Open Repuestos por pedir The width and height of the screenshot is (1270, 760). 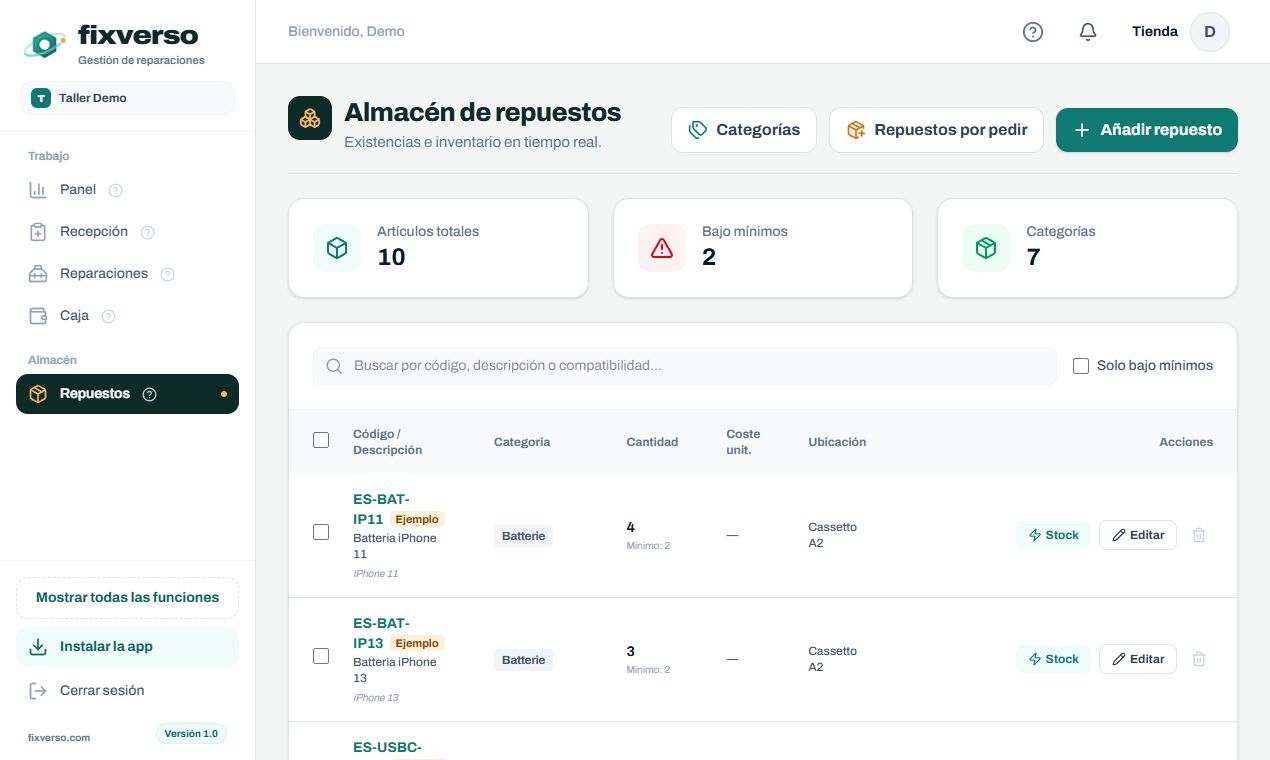tap(936, 130)
